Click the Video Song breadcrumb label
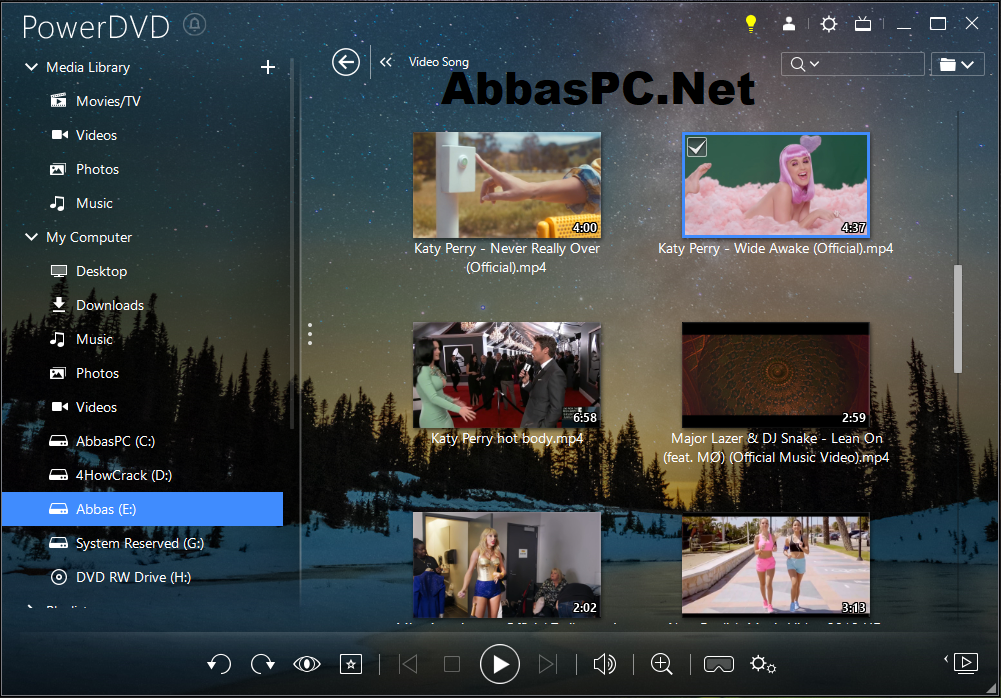 [439, 62]
